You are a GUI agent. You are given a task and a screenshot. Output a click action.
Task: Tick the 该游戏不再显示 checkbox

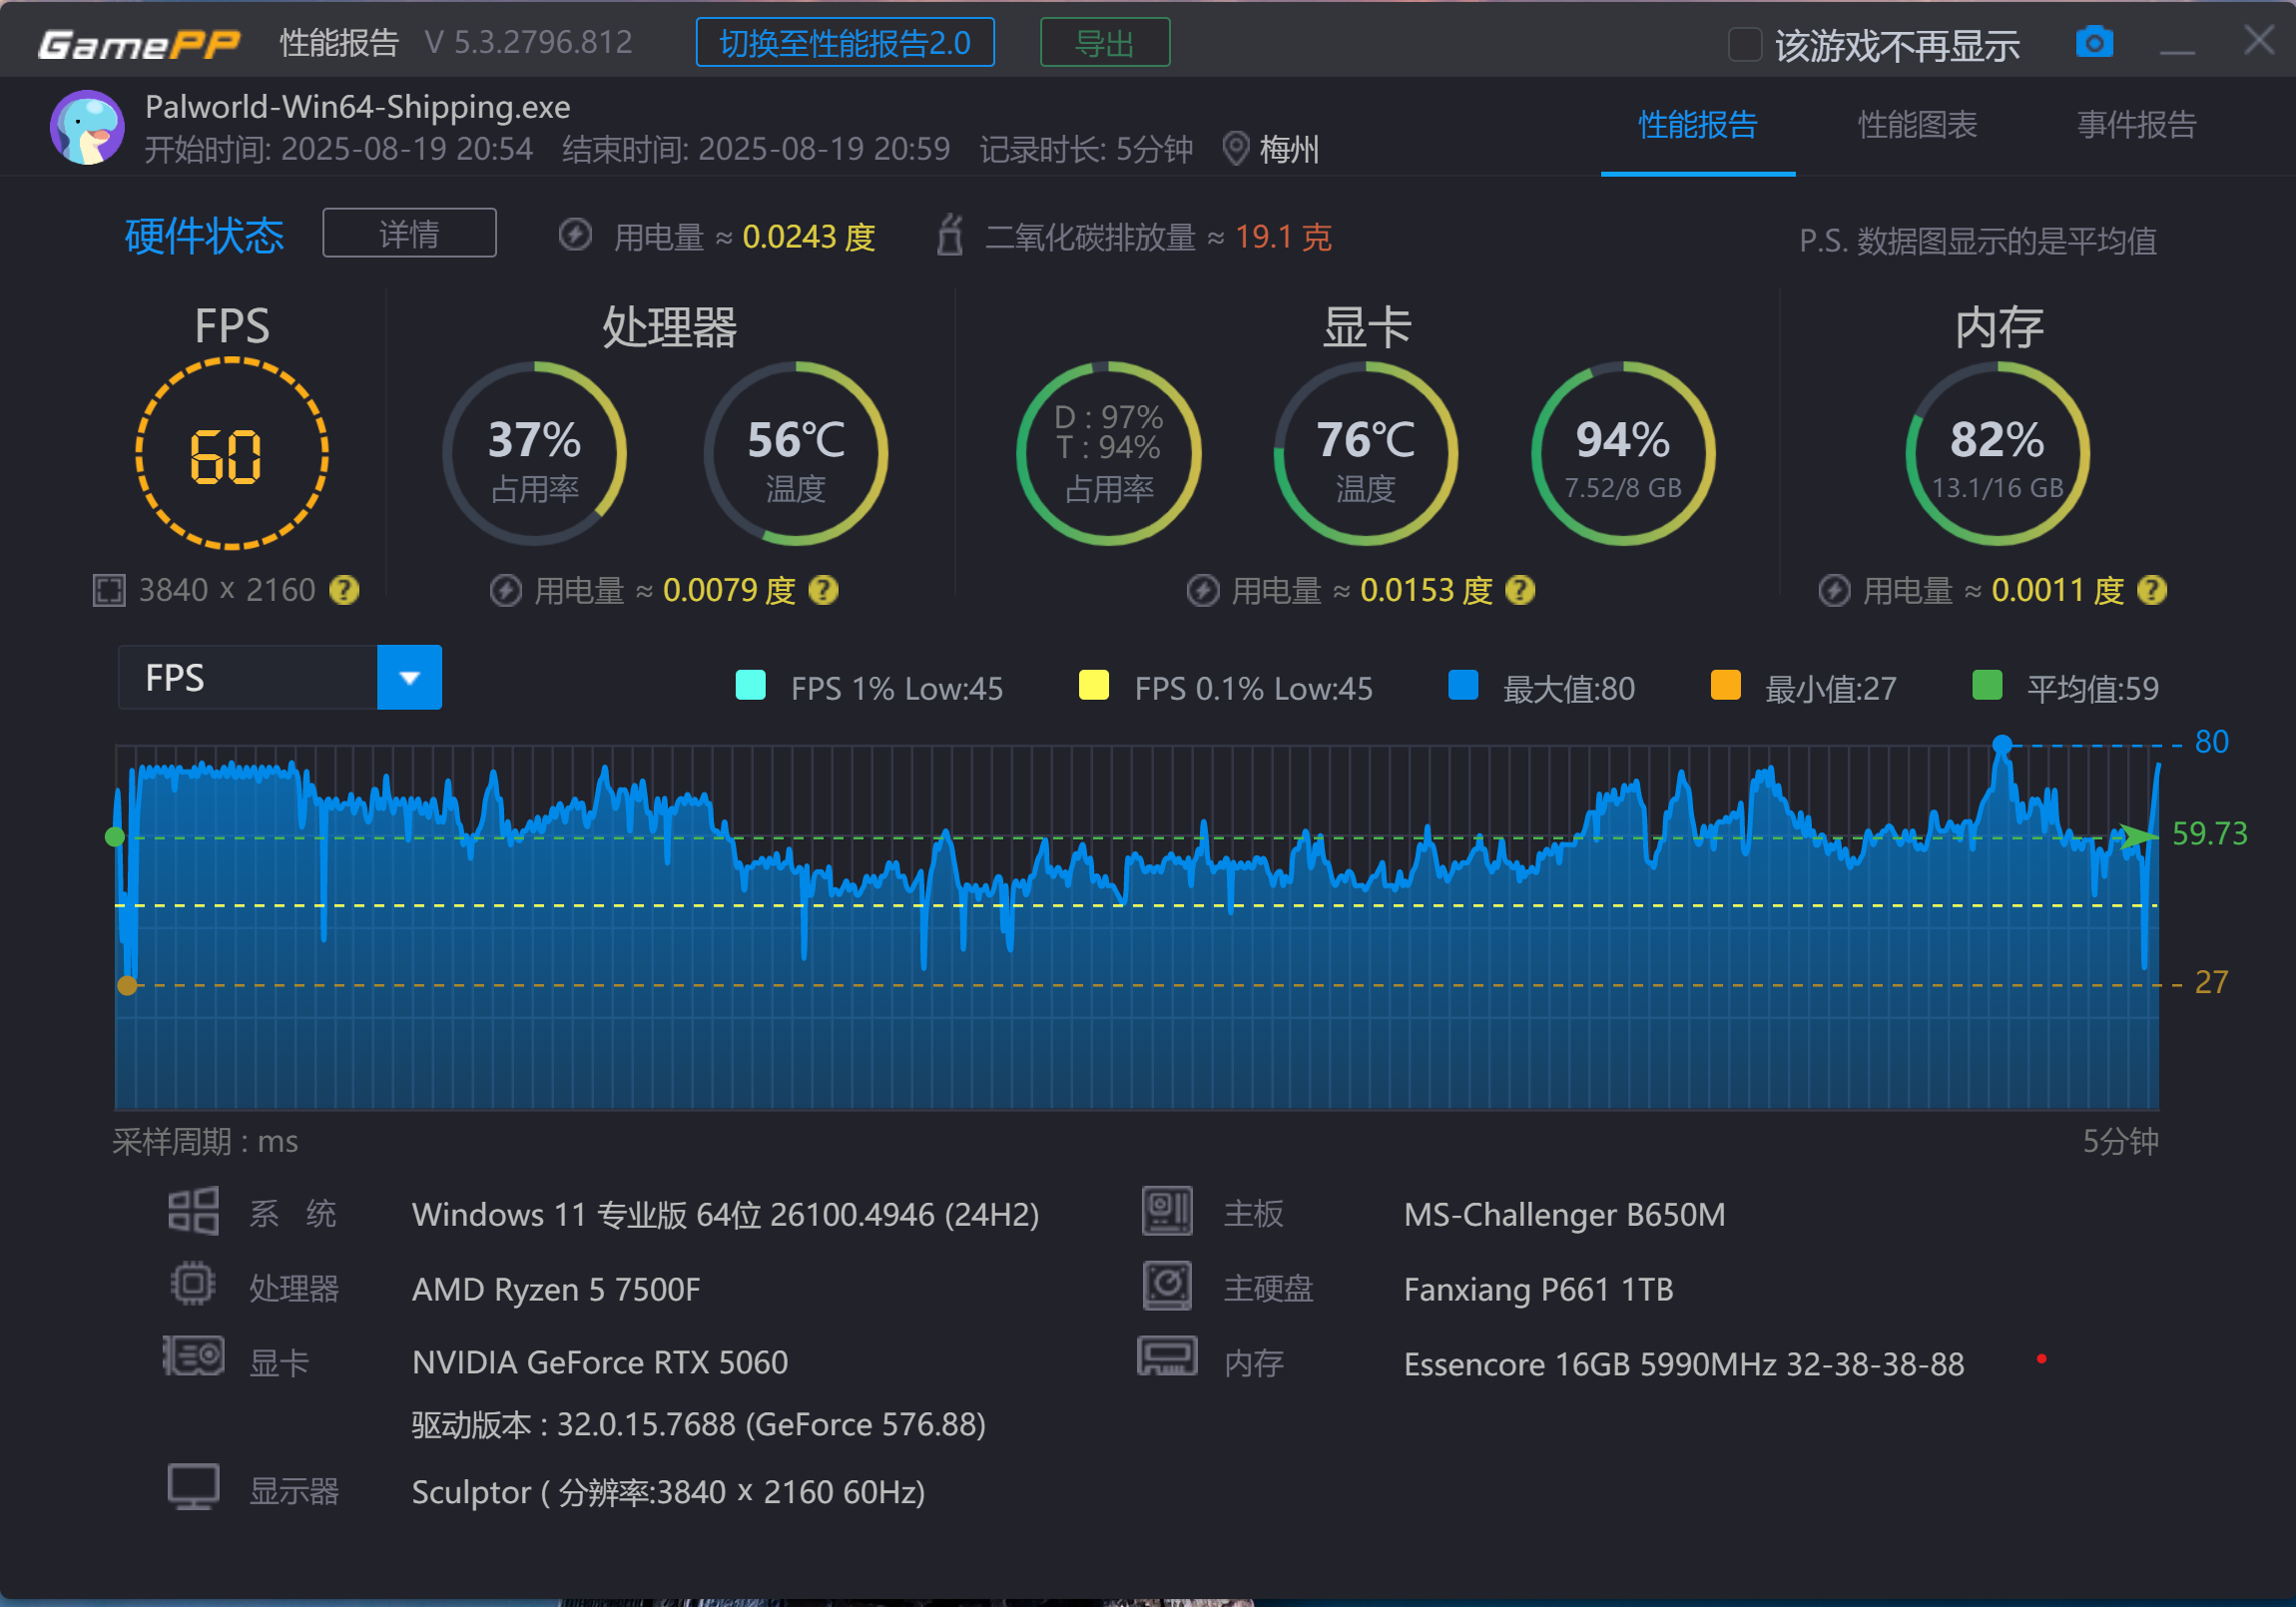1744,44
